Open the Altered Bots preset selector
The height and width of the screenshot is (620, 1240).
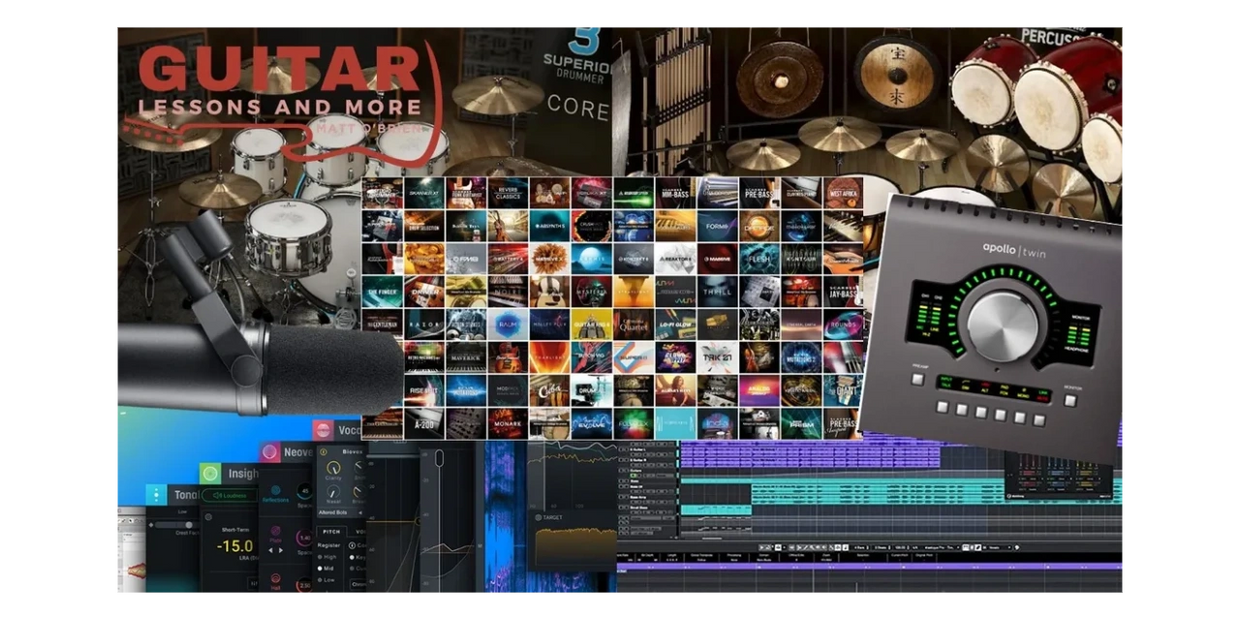click(x=337, y=511)
